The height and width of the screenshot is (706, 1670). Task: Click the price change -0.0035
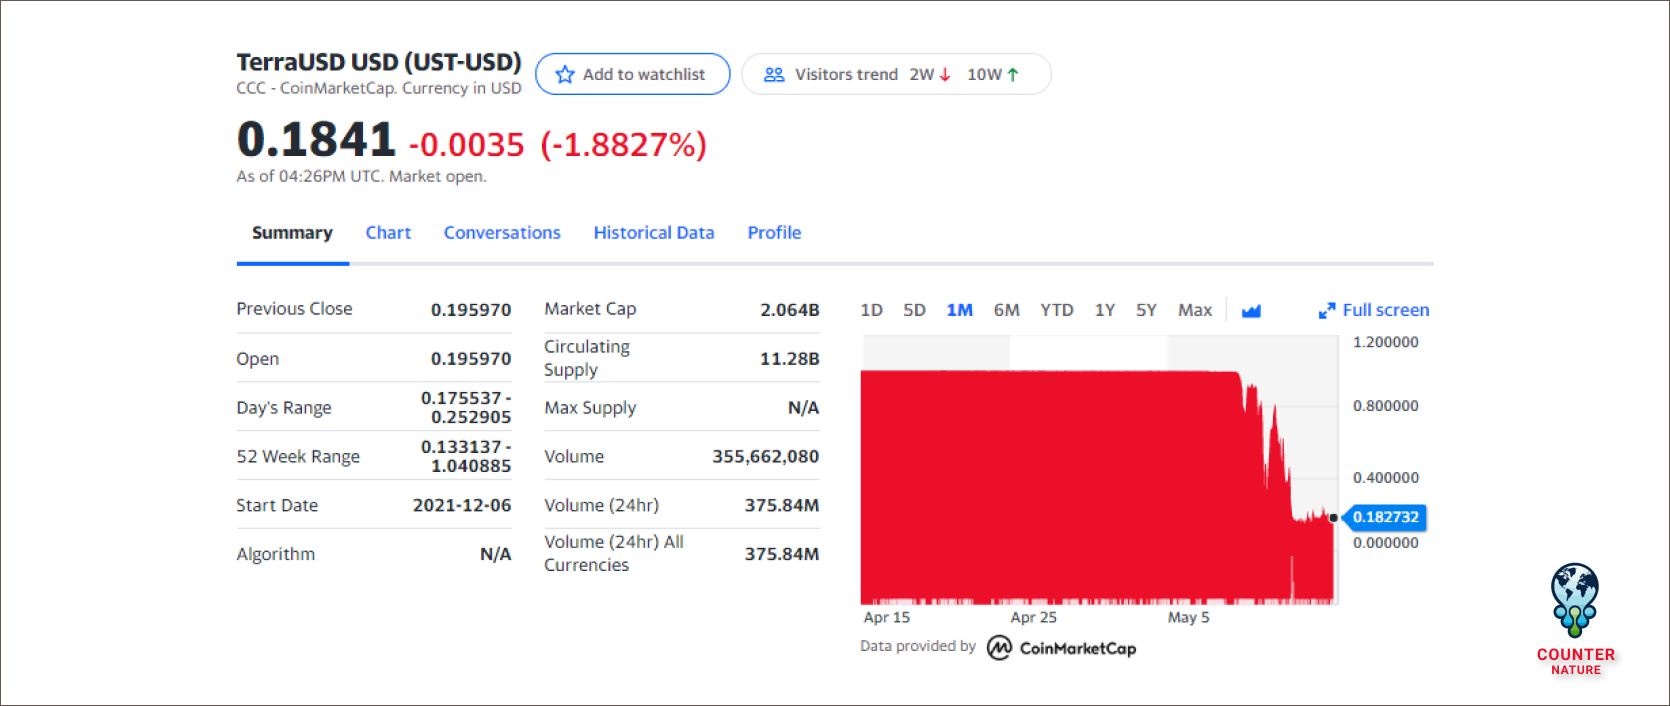pos(466,145)
